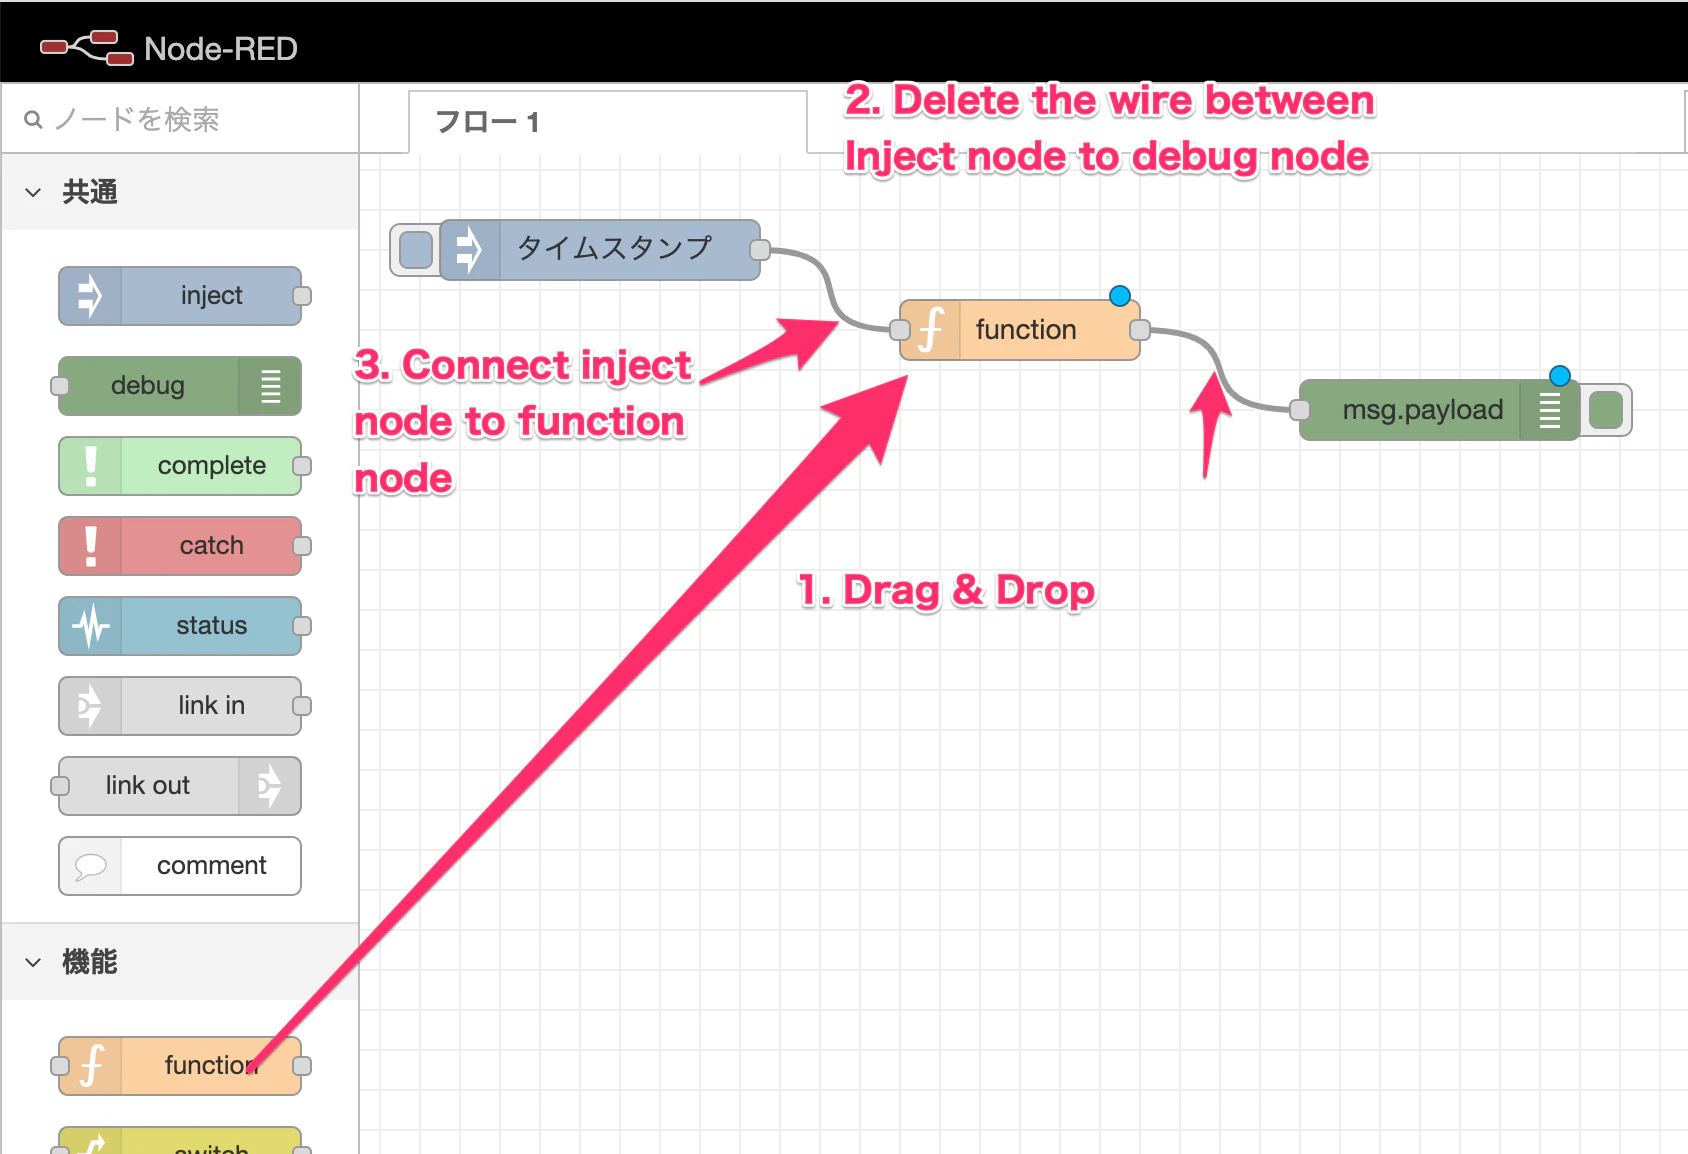Select the function node label on canvas
The height and width of the screenshot is (1154, 1688).
1026,330
